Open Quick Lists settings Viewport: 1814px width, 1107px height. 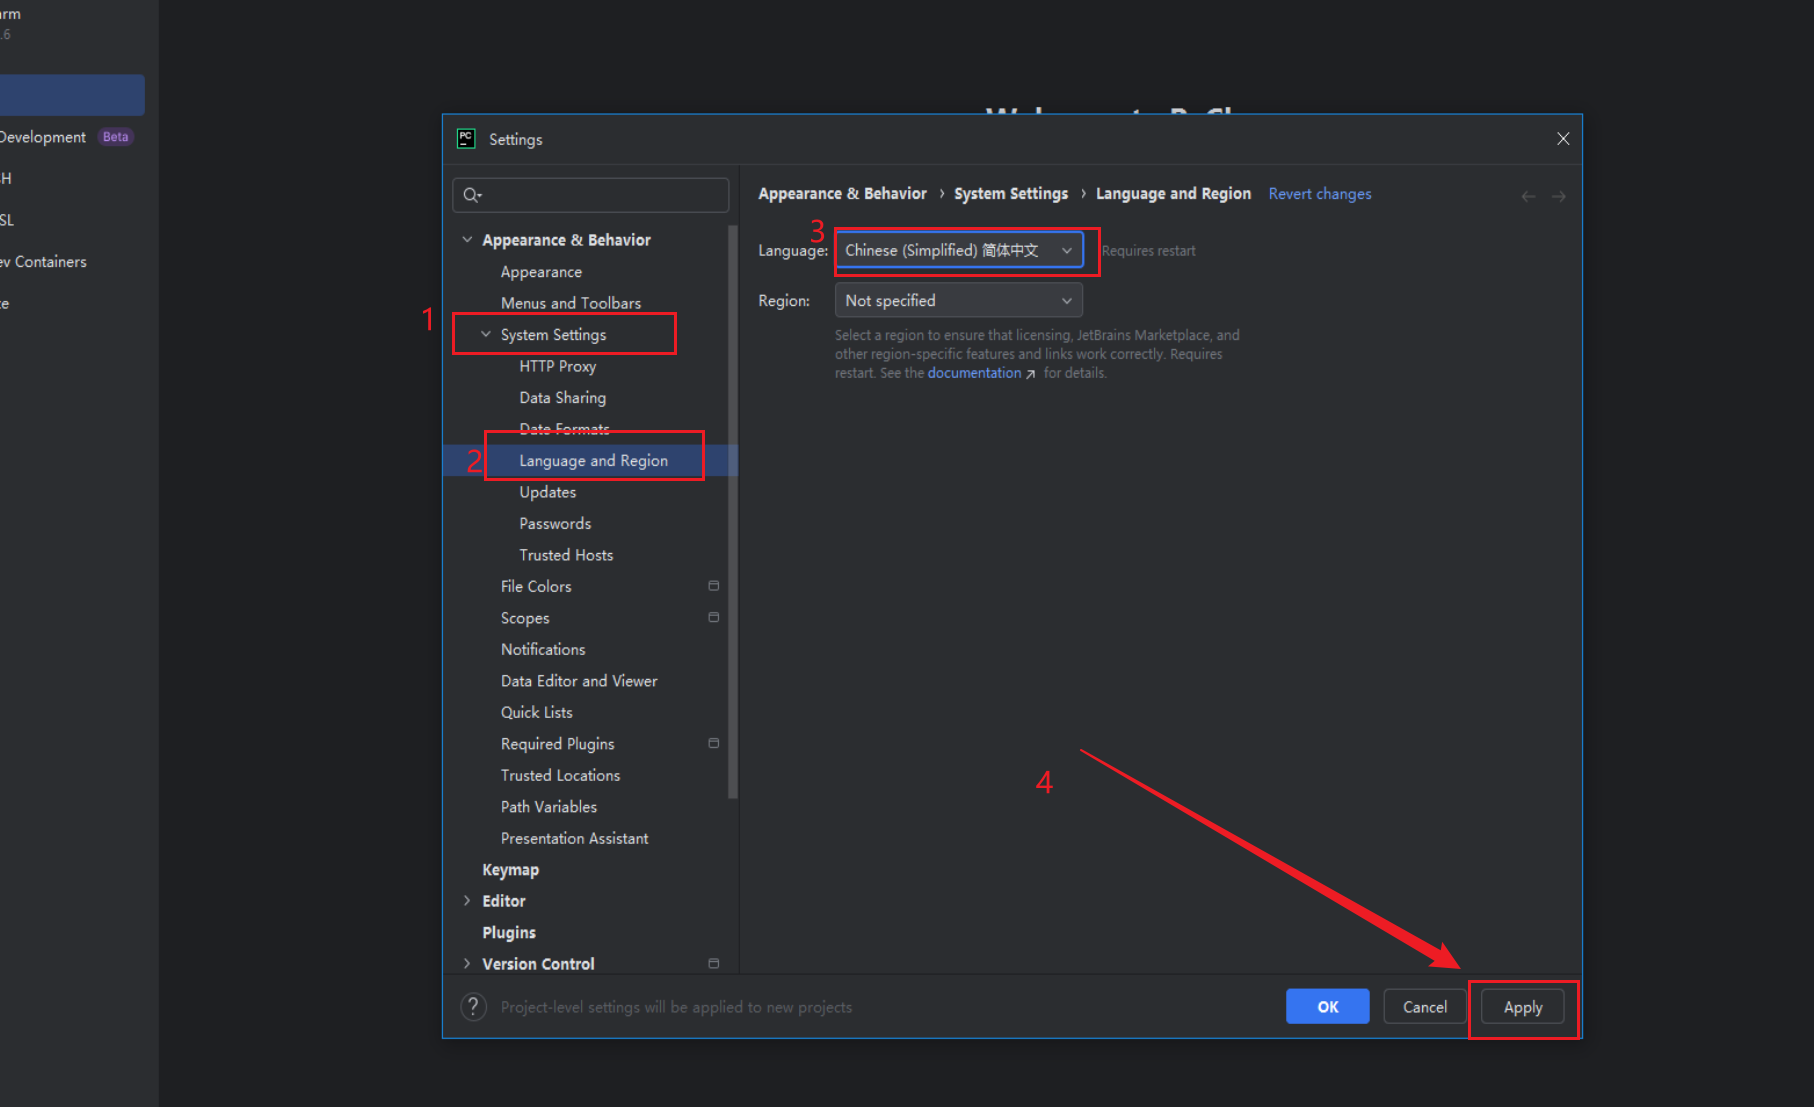point(537,713)
